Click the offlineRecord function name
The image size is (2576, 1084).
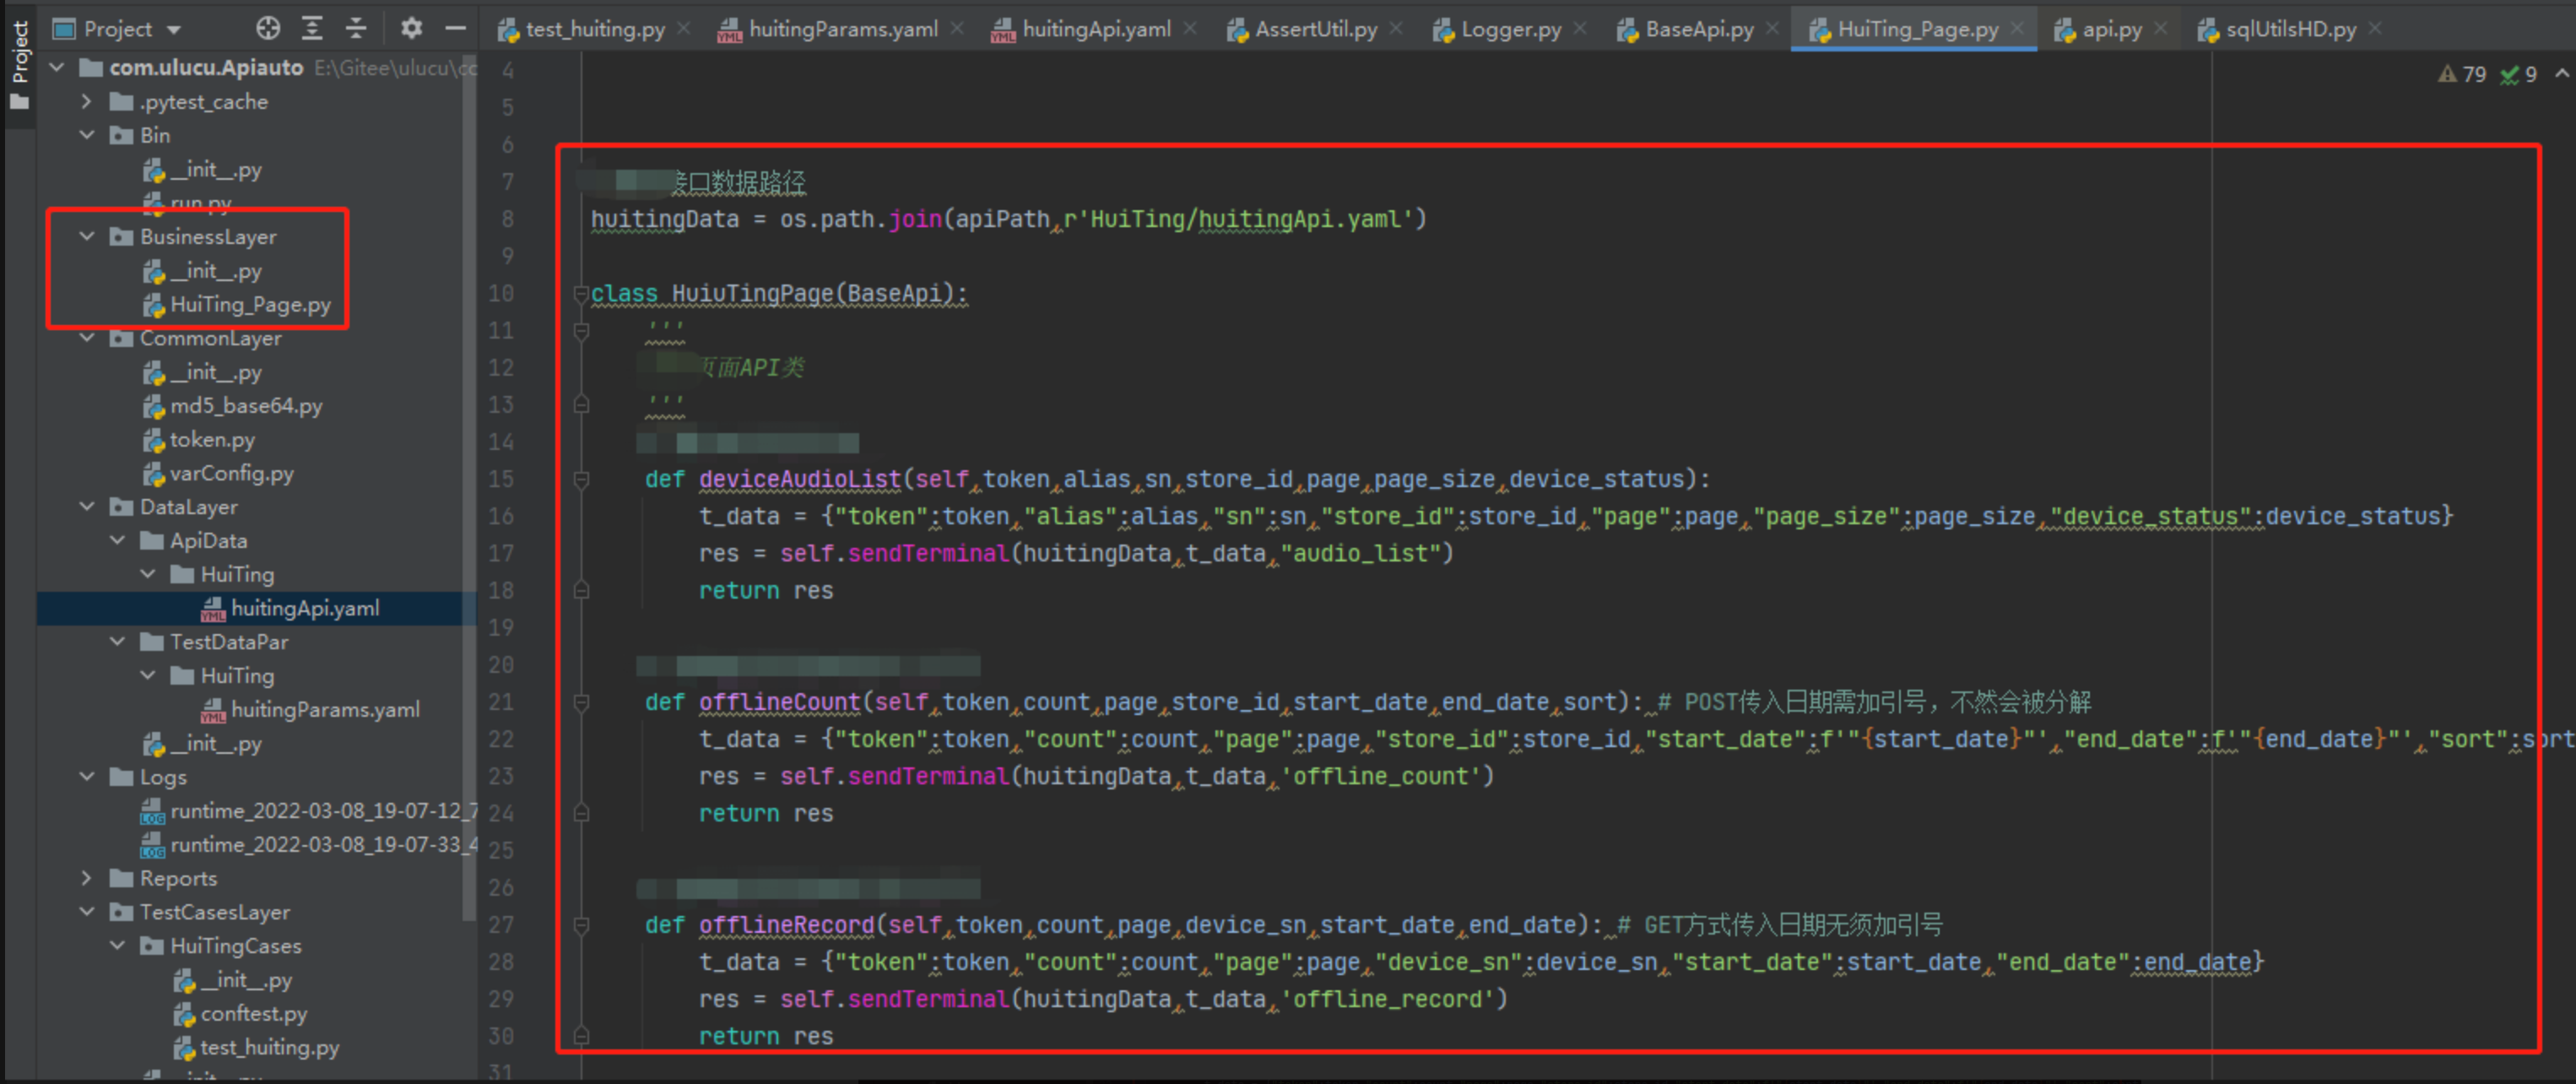[x=787, y=926]
